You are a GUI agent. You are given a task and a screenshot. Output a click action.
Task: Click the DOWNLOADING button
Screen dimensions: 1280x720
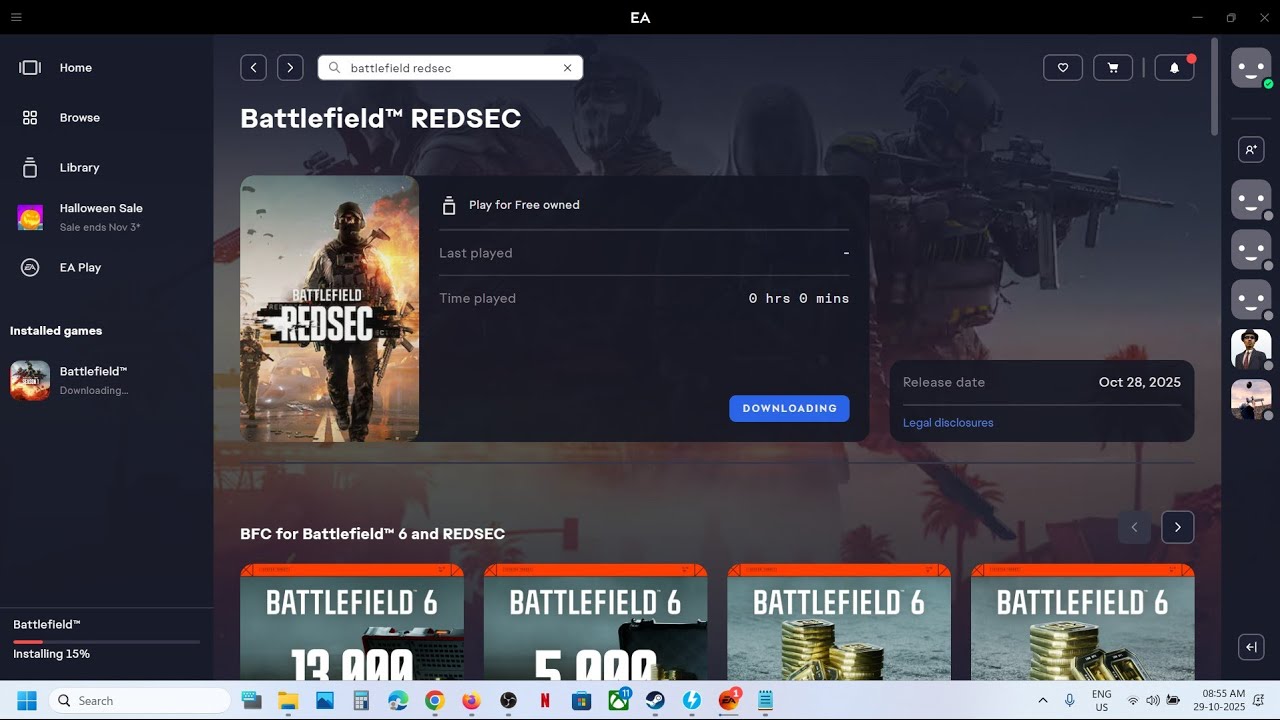(x=789, y=408)
